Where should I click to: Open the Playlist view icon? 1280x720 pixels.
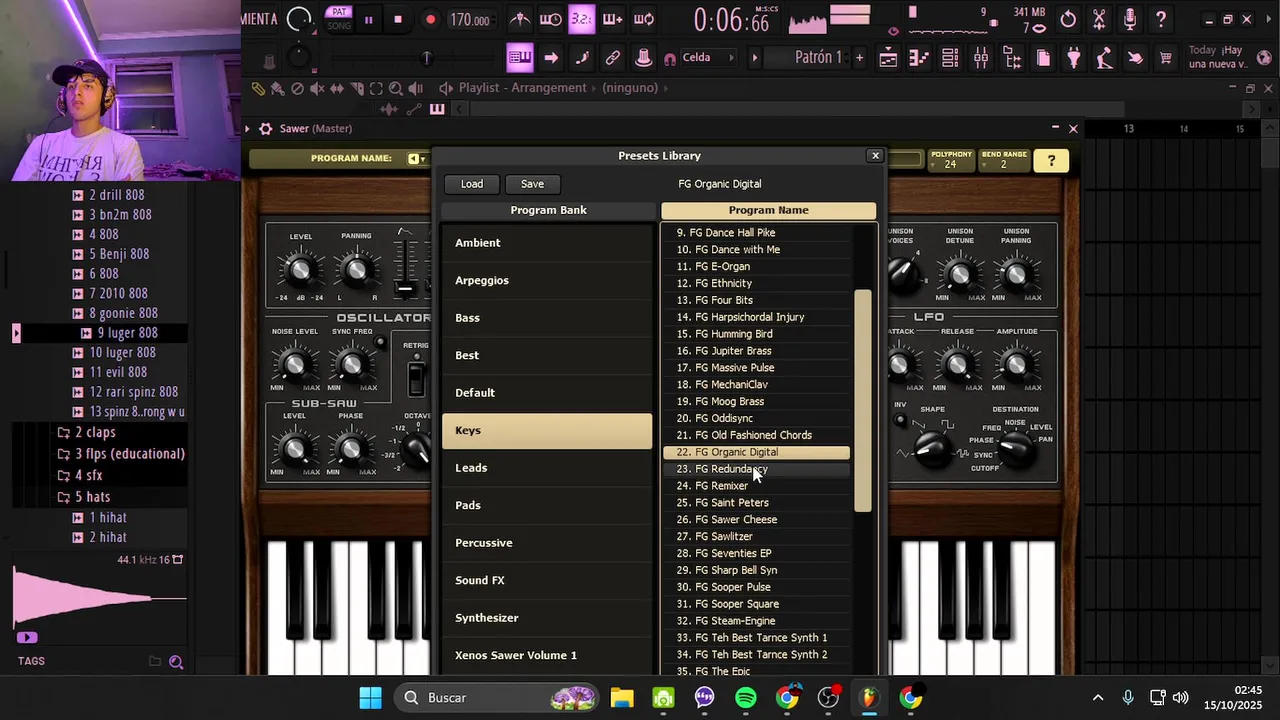[888, 58]
